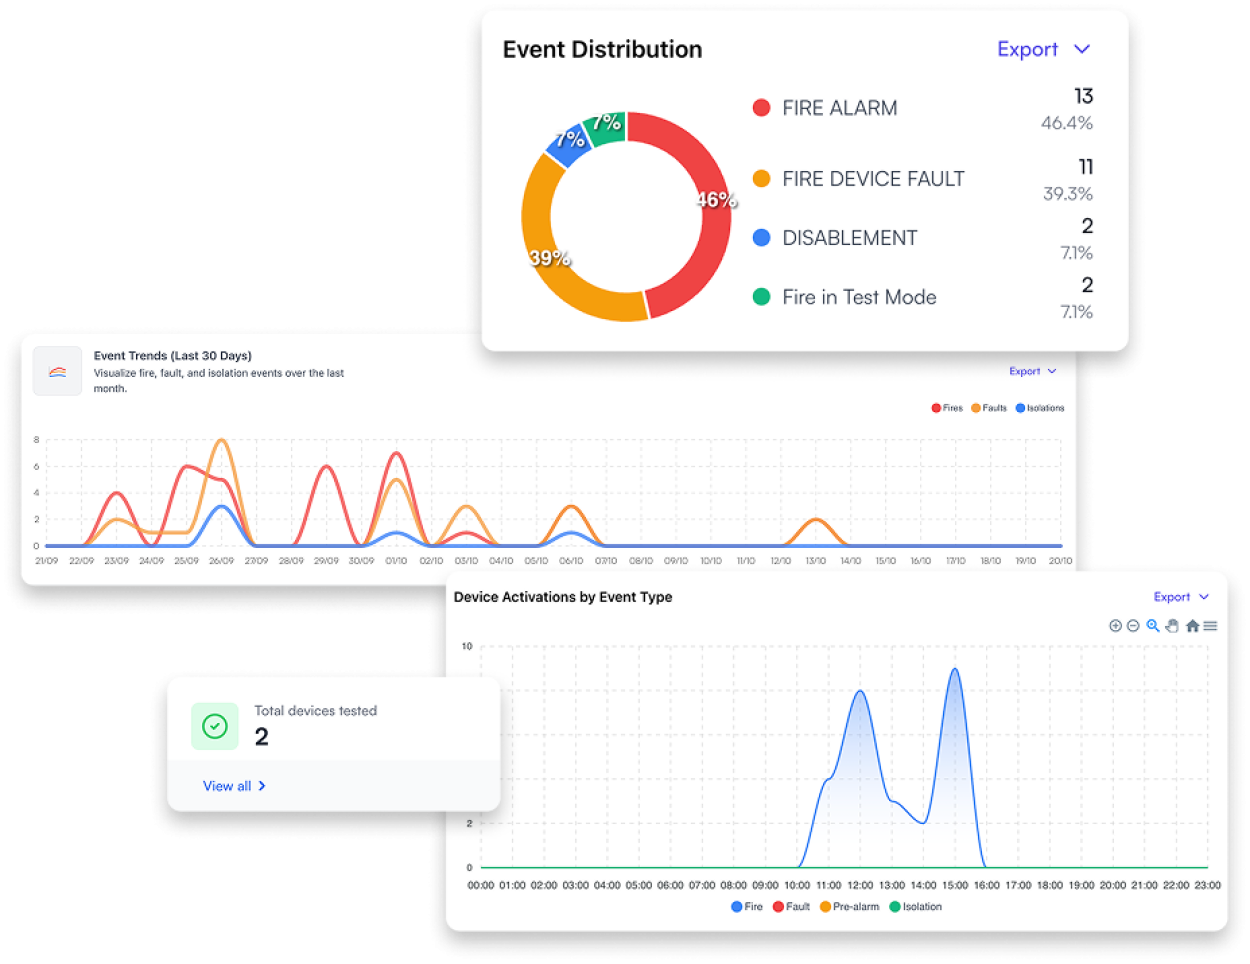
Task: Click the green checkmark devices tested icon
Action: pos(215,727)
